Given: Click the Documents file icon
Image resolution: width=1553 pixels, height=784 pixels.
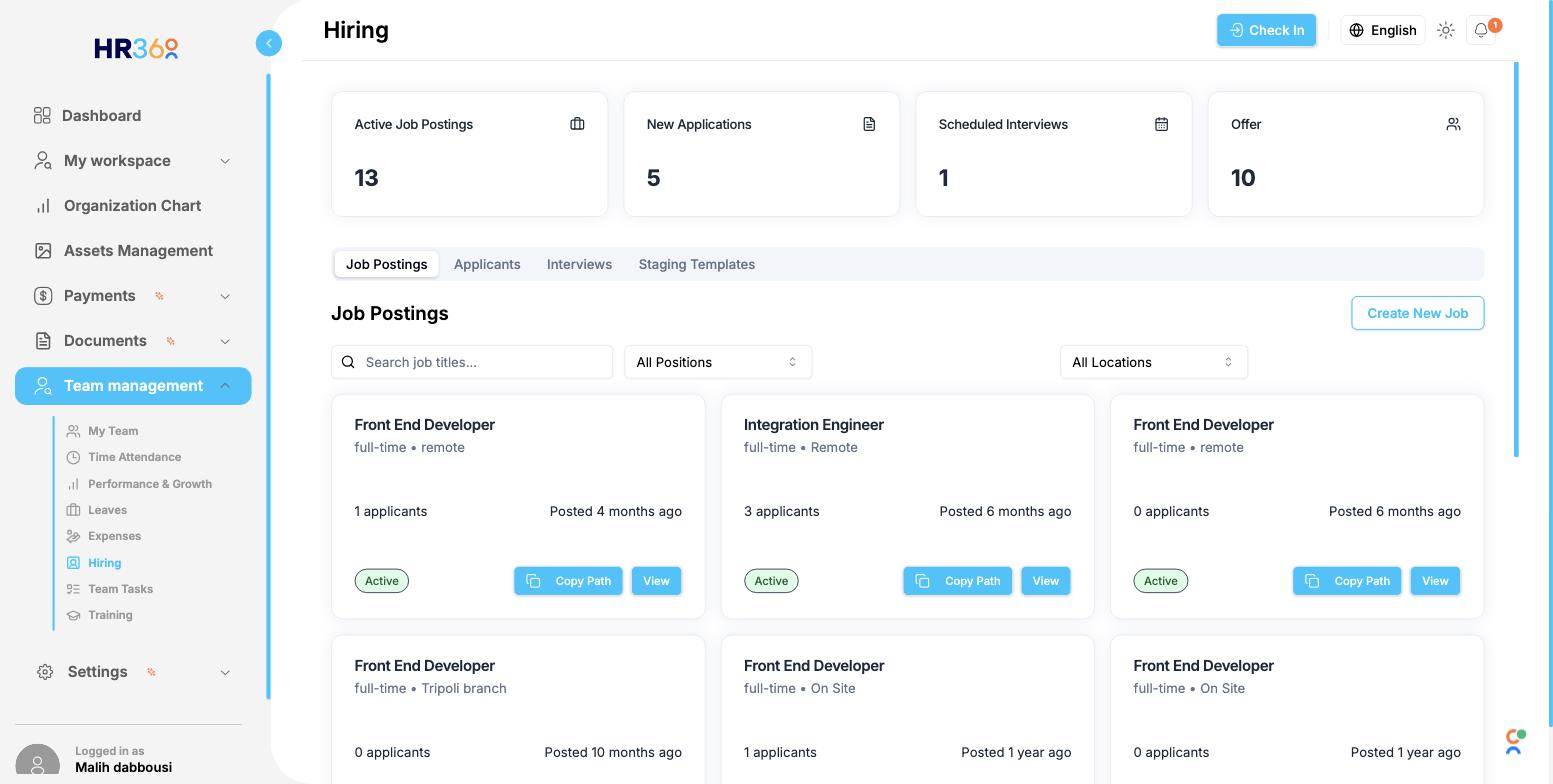Looking at the screenshot, I should [43, 341].
